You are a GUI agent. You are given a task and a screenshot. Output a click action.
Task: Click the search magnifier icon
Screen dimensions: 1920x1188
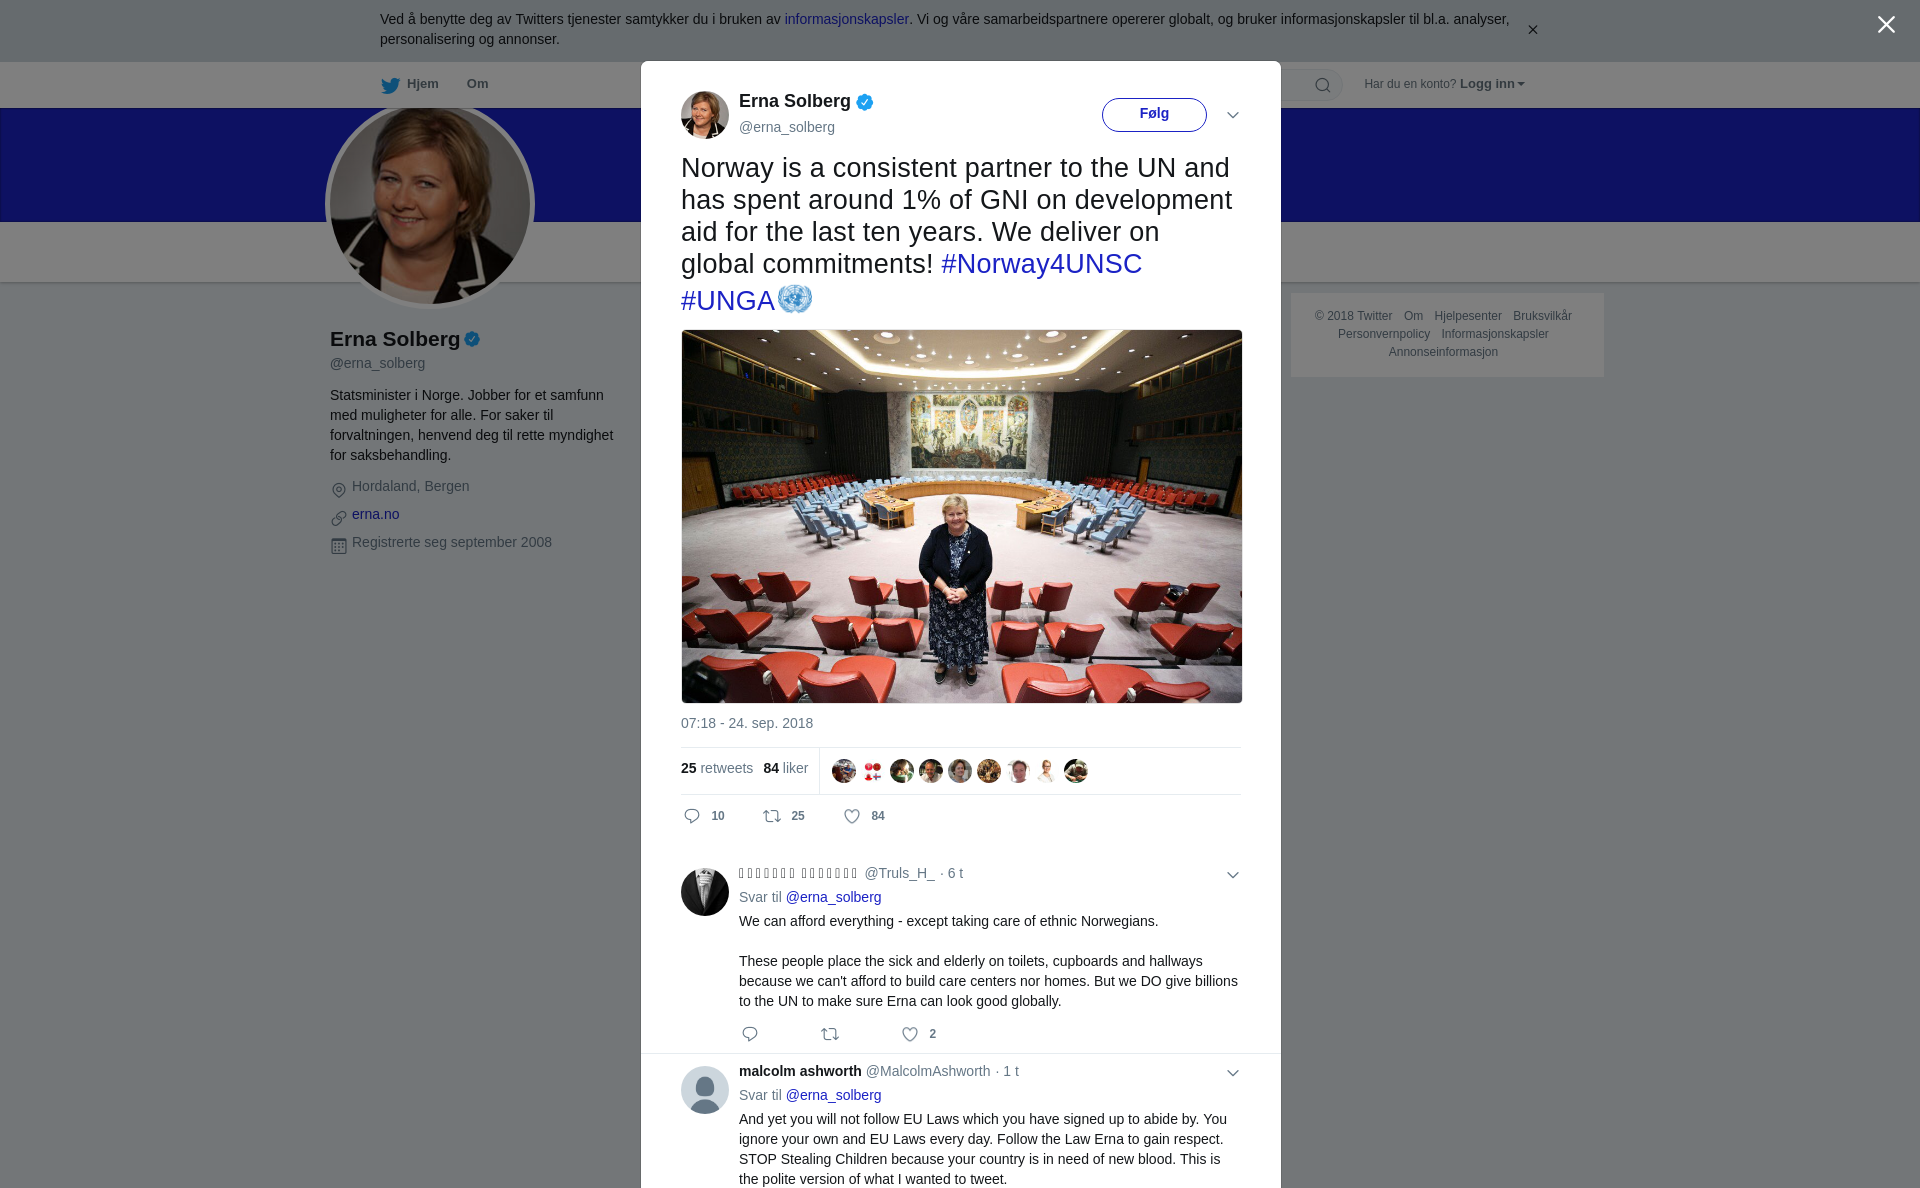coord(1323,85)
